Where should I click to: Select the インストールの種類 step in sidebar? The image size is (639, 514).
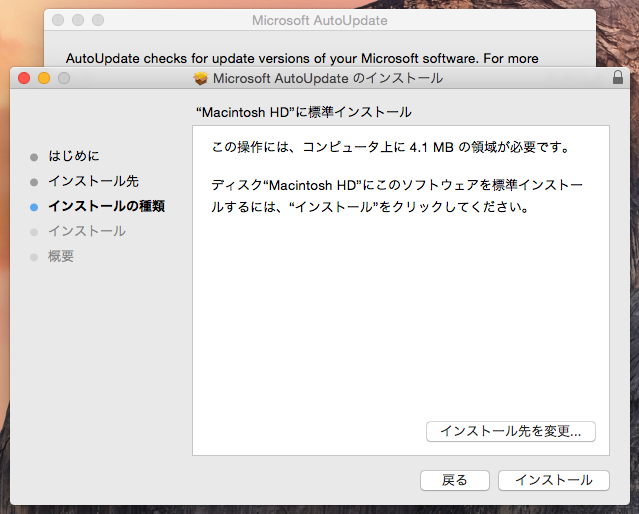point(106,206)
